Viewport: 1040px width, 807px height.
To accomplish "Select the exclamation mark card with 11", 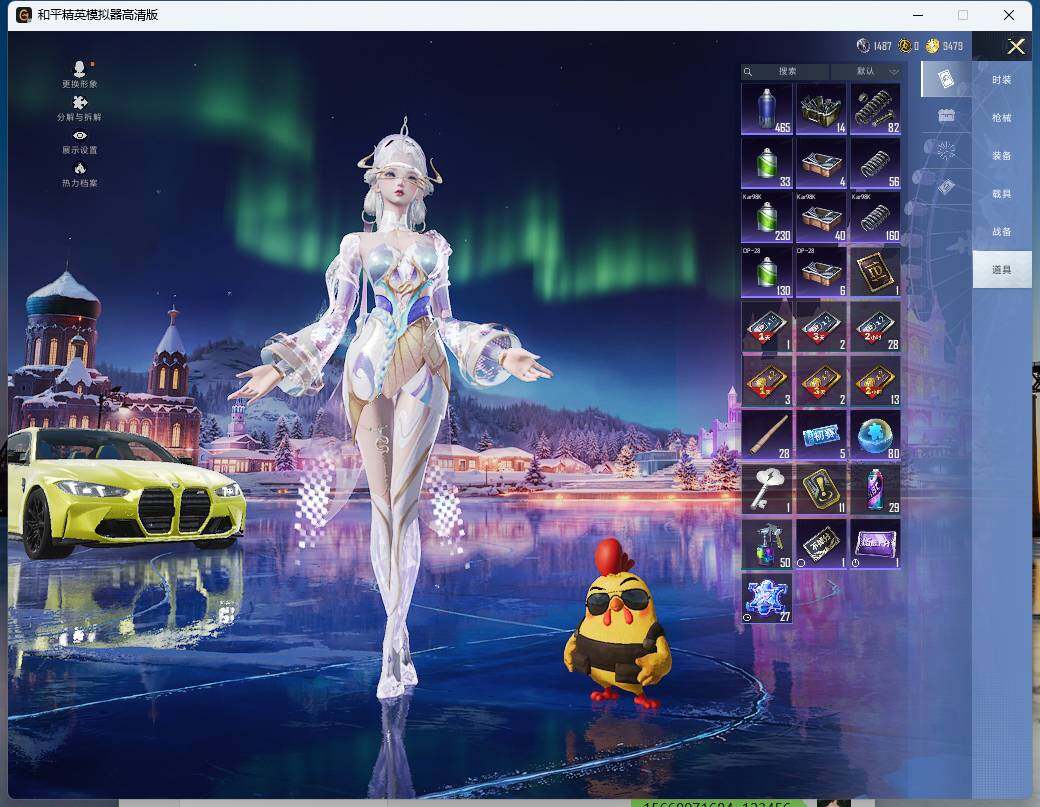I will tap(821, 489).
